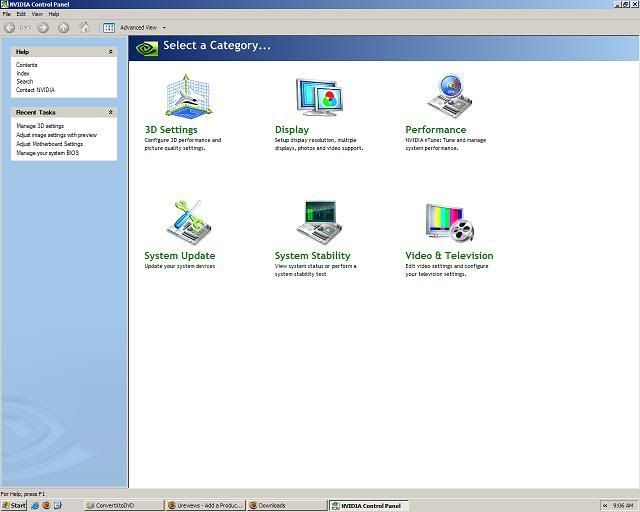Open the System Stability monitor icon

319,223
